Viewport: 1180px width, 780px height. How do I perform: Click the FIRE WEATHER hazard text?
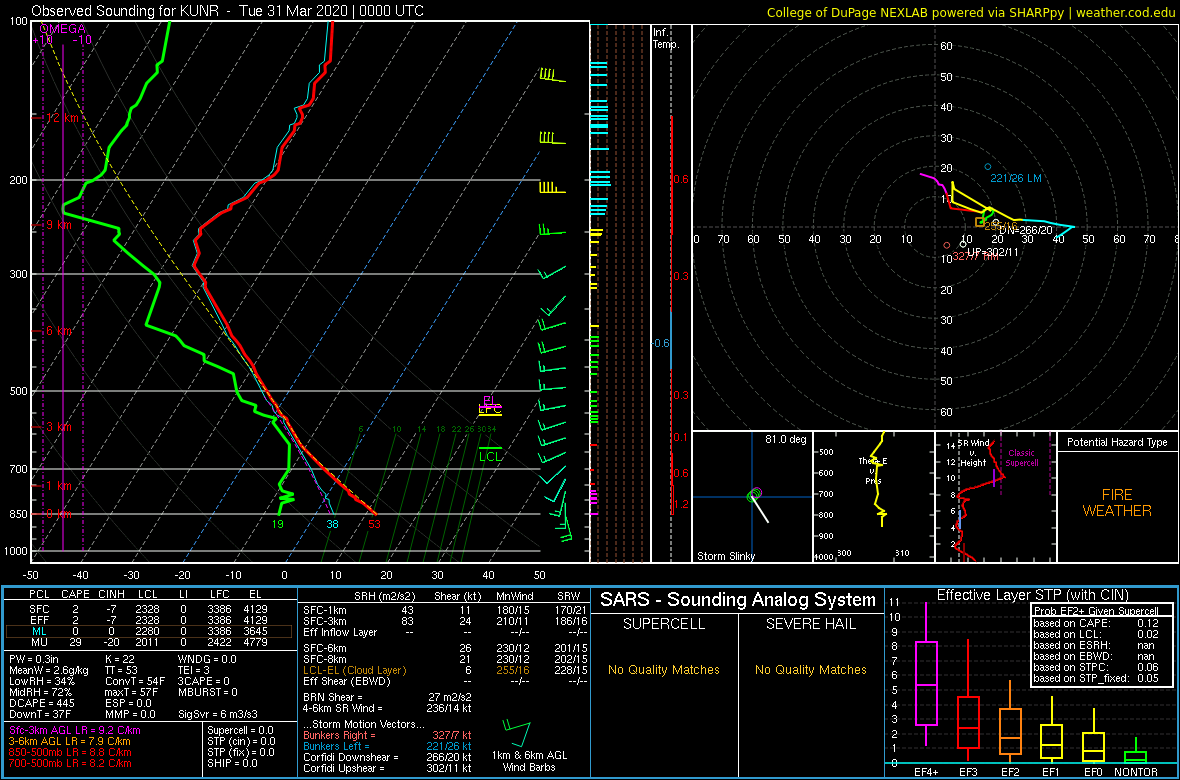[1117, 502]
